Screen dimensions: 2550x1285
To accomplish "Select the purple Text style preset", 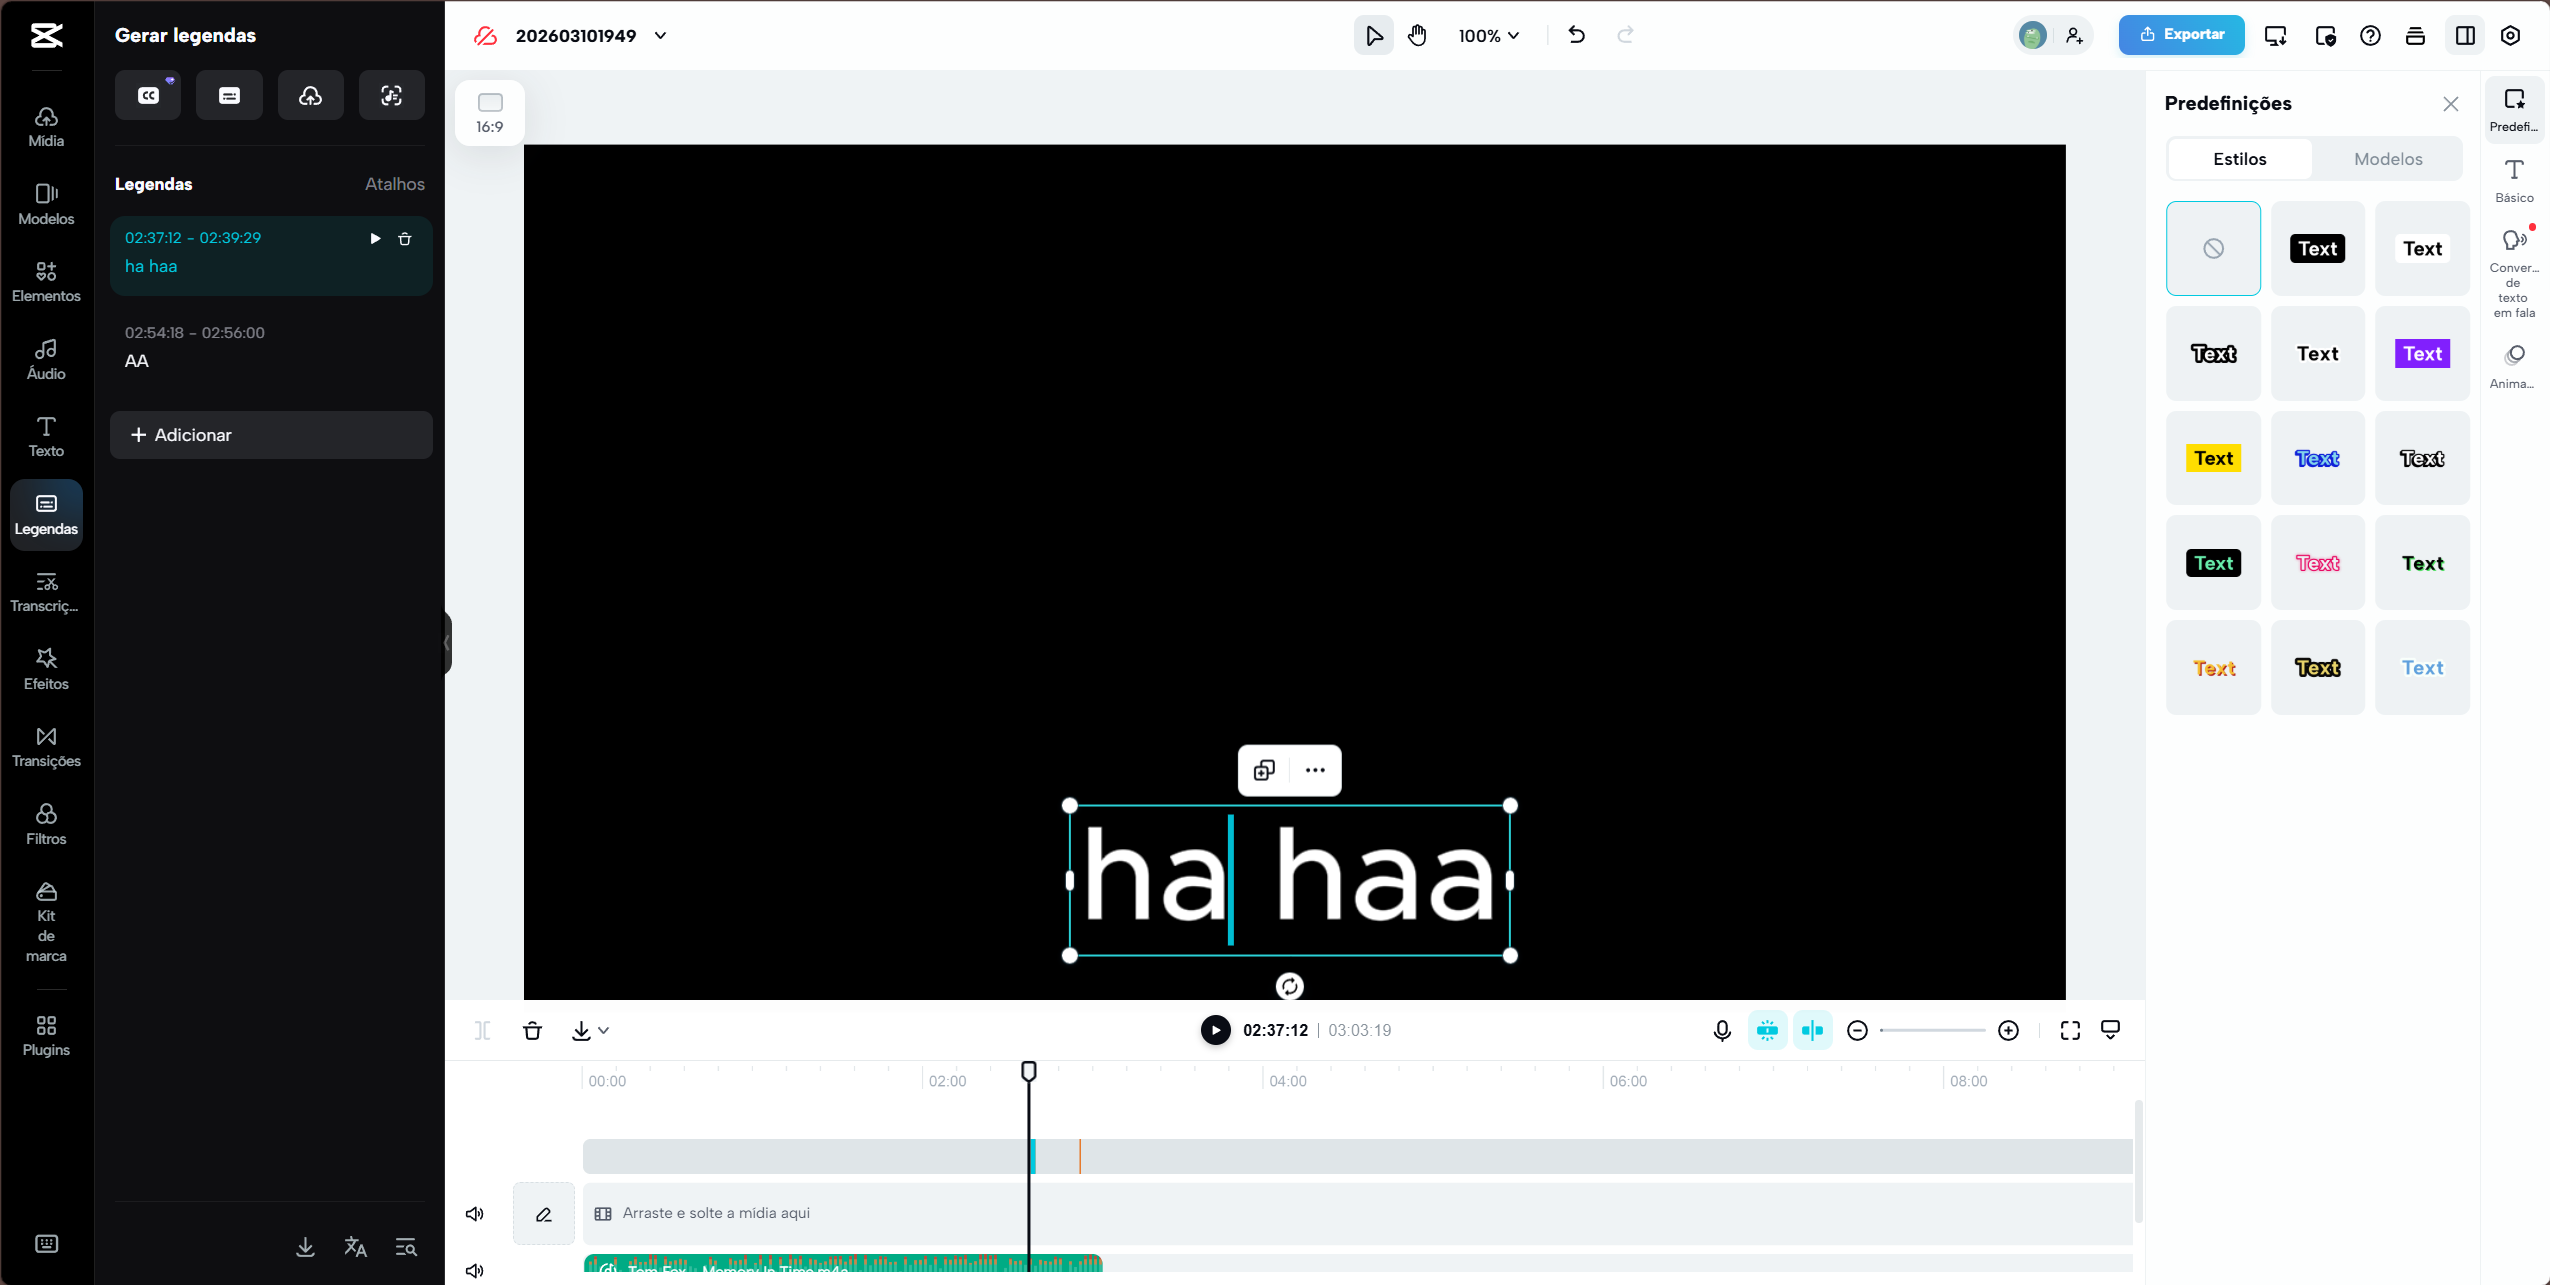I will [2422, 353].
